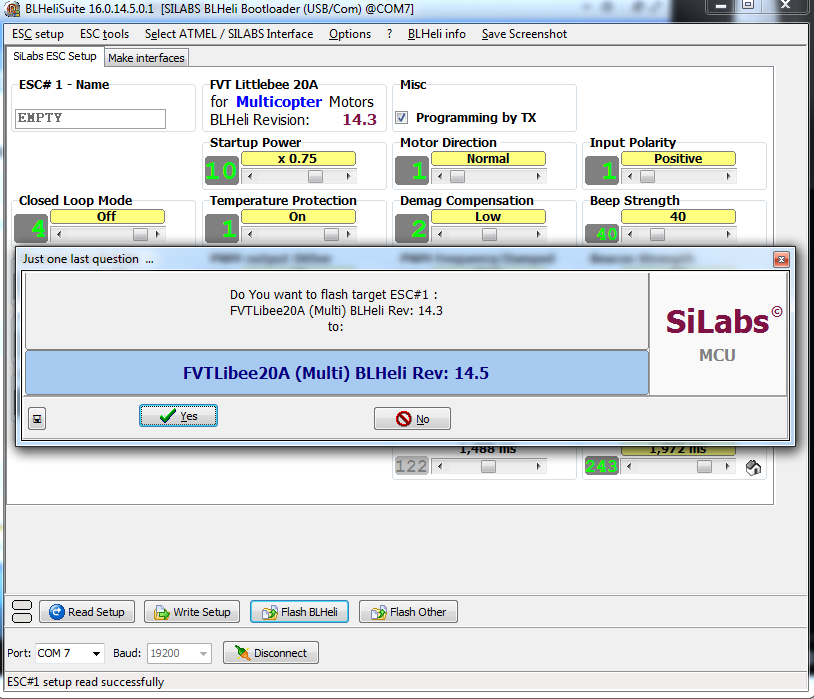Decrease Startup Power with left arrow
Image resolution: width=814 pixels, height=699 pixels.
(x=250, y=177)
